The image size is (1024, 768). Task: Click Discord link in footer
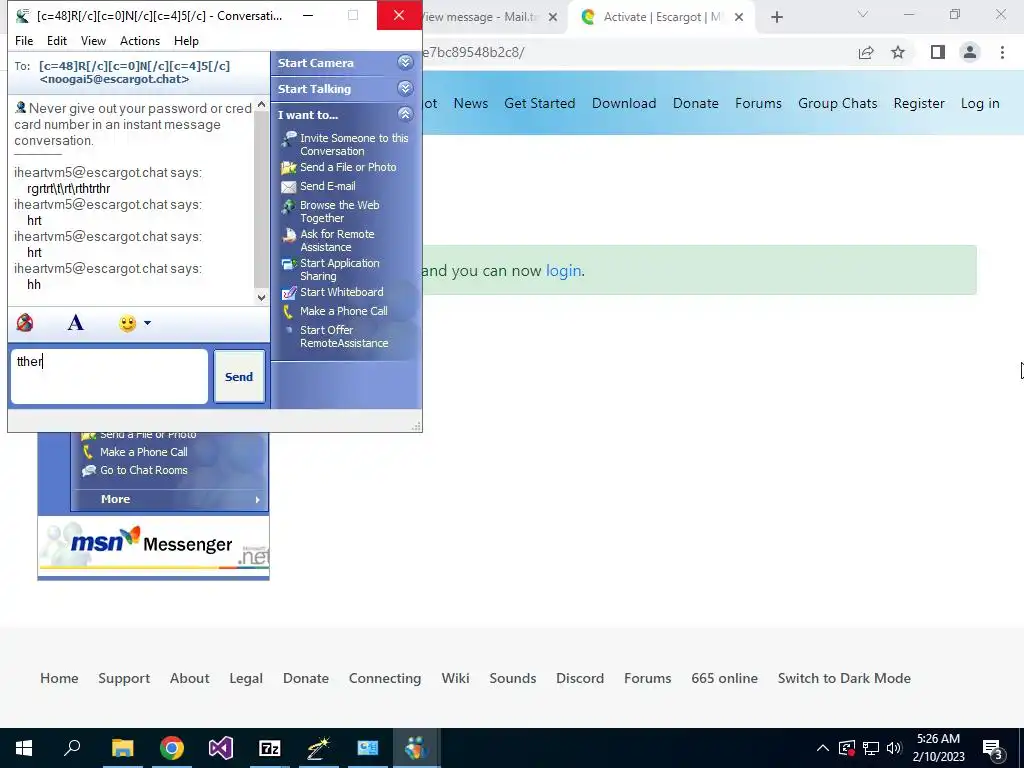(x=580, y=678)
